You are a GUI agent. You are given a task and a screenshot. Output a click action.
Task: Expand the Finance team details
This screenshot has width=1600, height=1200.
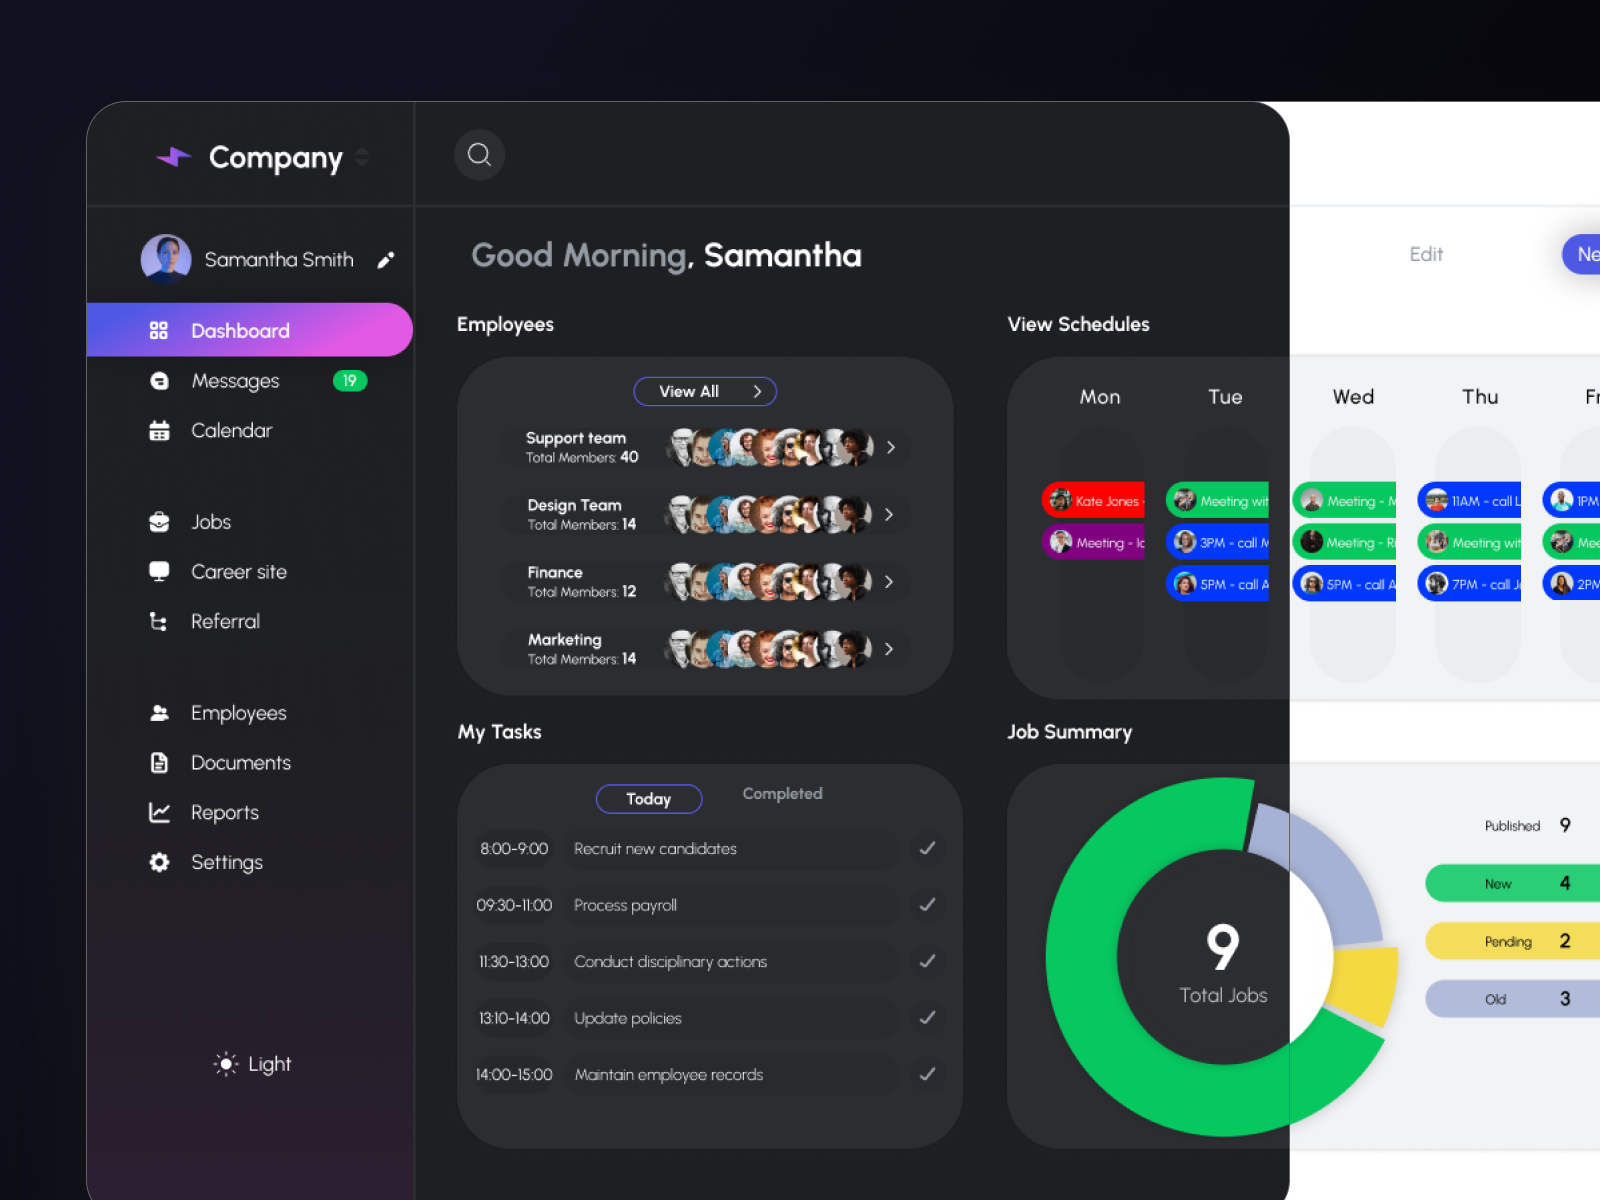[889, 581]
